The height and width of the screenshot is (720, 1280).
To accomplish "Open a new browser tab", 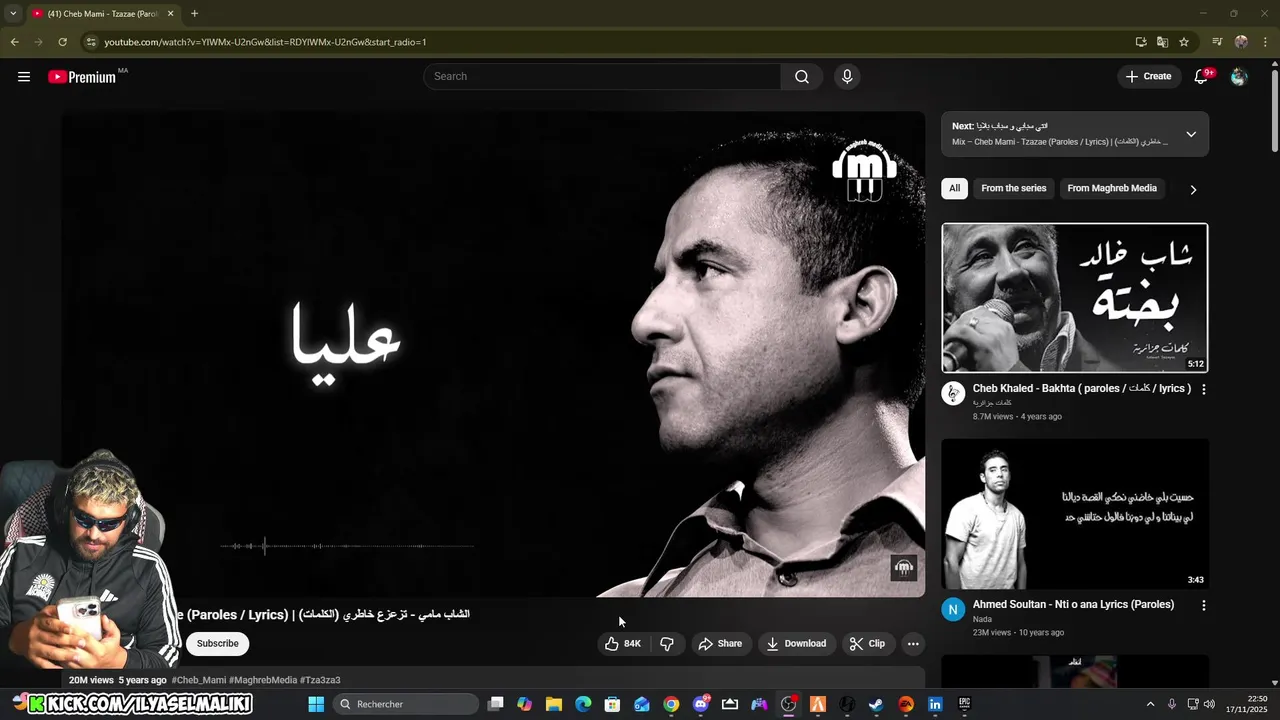I will coord(194,14).
